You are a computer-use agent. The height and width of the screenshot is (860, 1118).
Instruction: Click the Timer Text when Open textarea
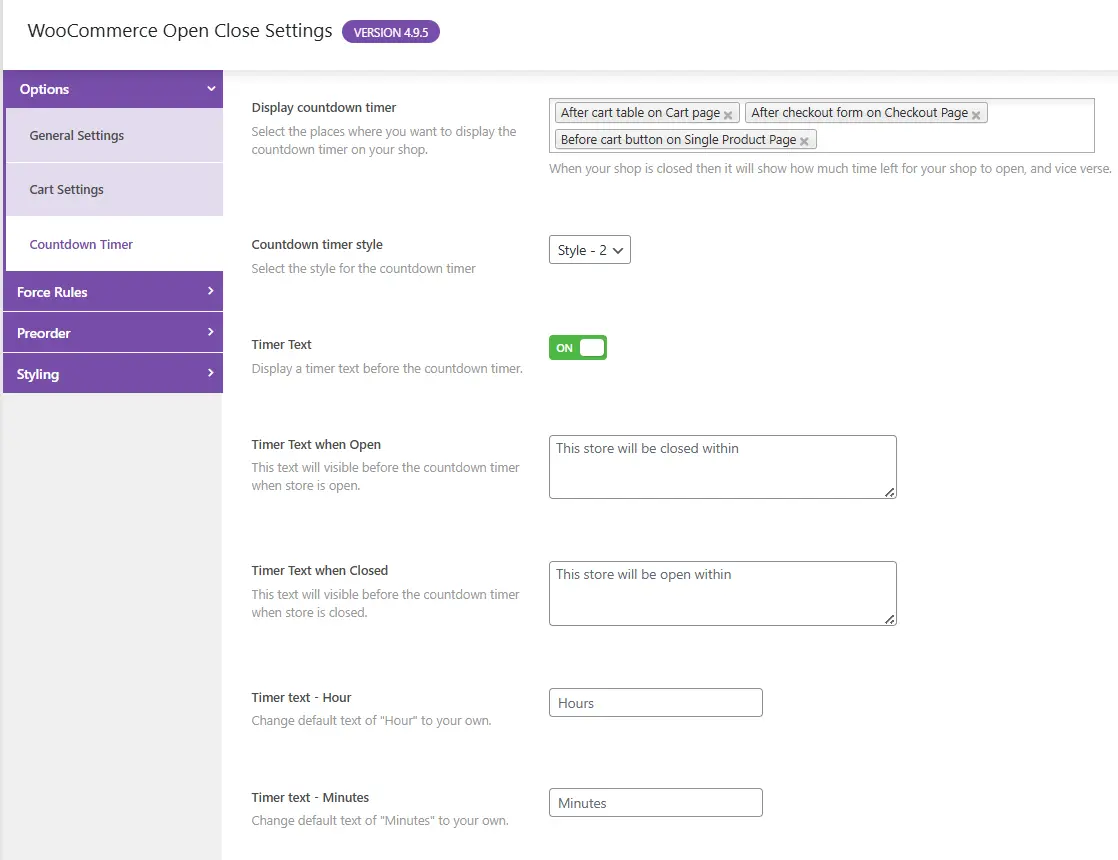coord(722,467)
